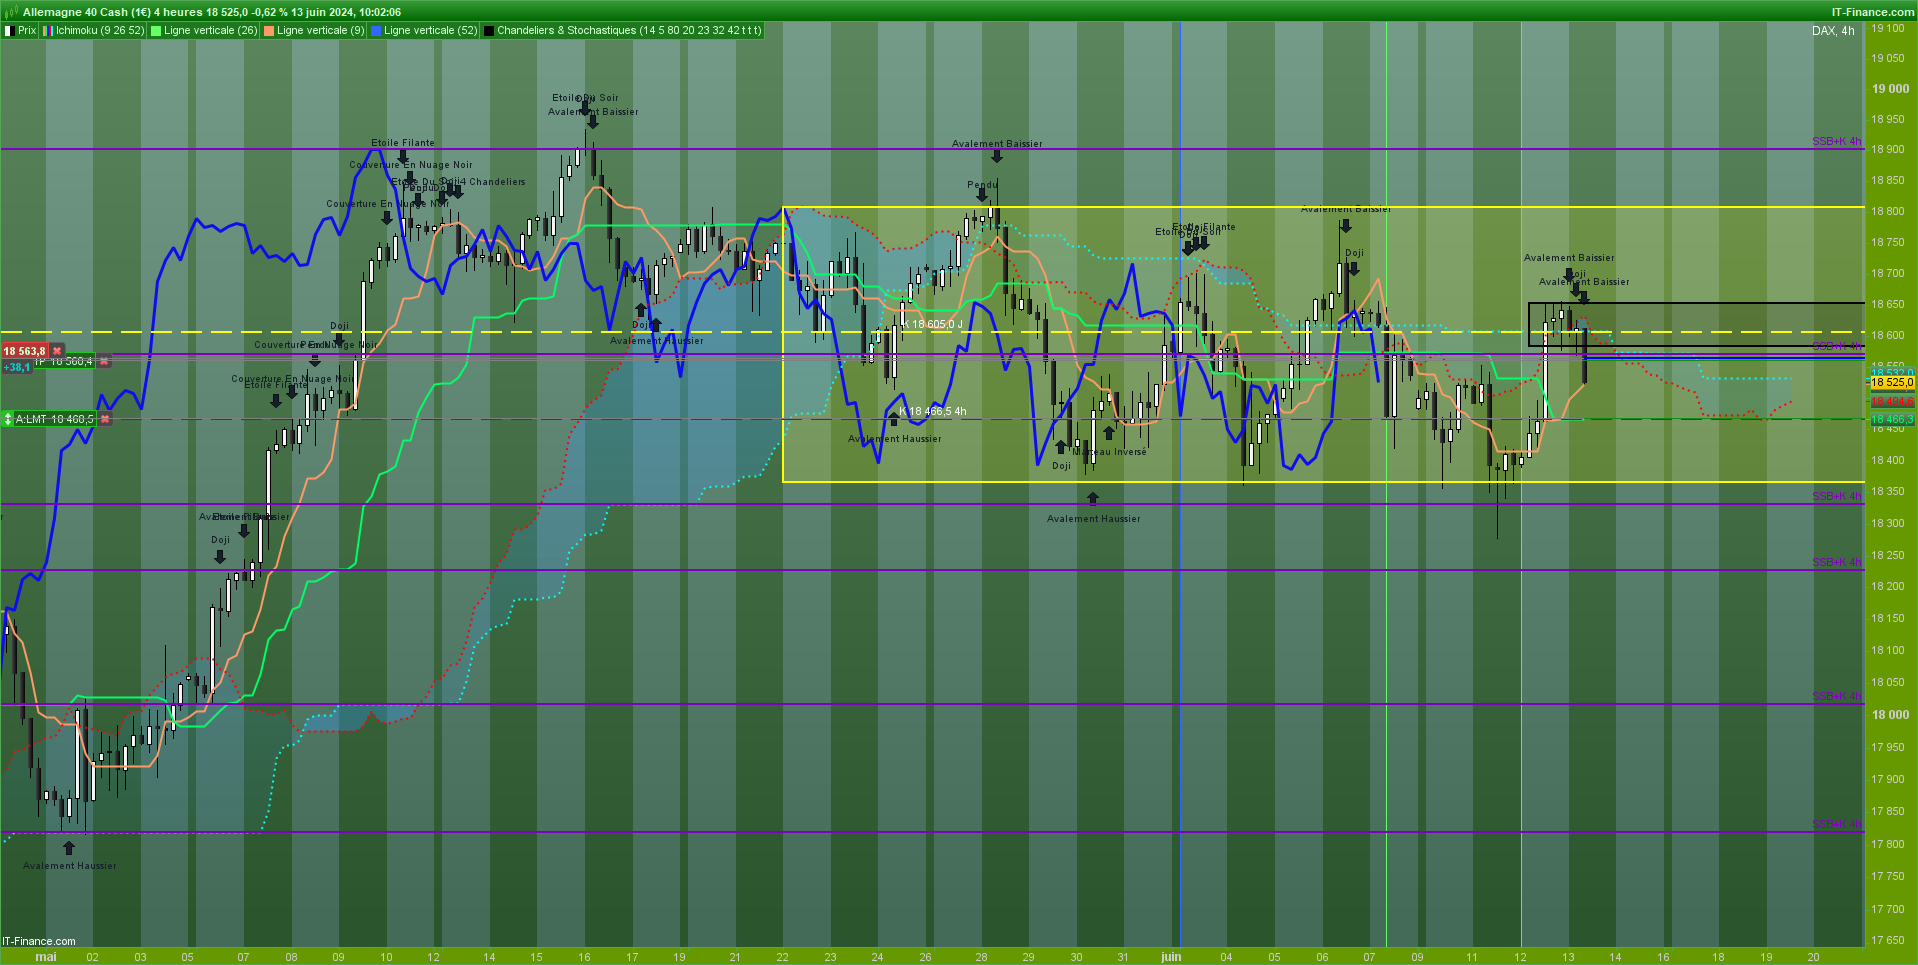Click the IT-Finance.com link at top right

pos(1873,12)
